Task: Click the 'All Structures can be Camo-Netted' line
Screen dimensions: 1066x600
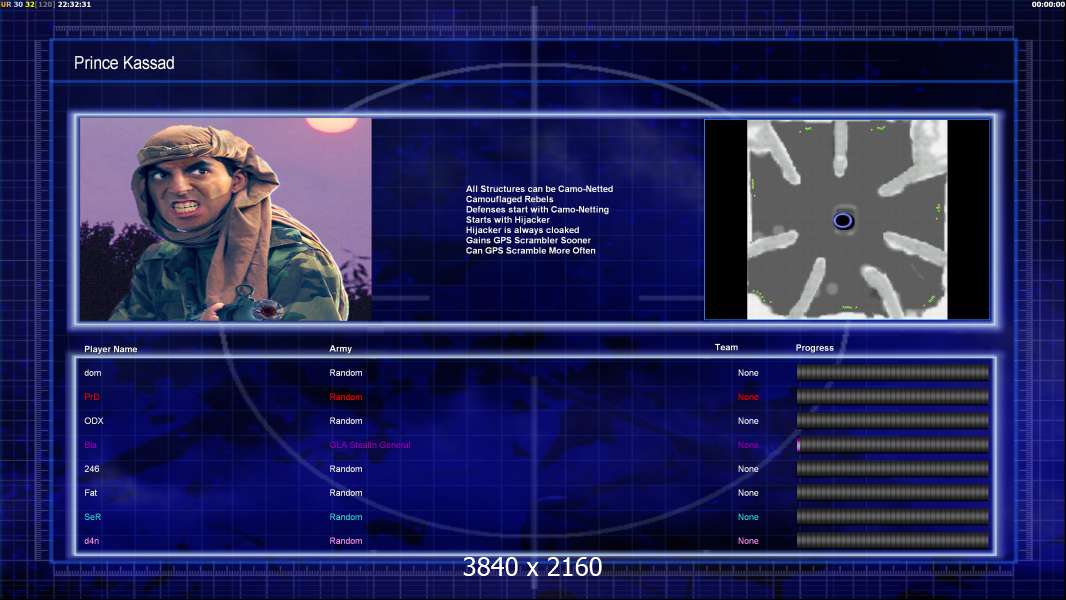Action: [539, 189]
